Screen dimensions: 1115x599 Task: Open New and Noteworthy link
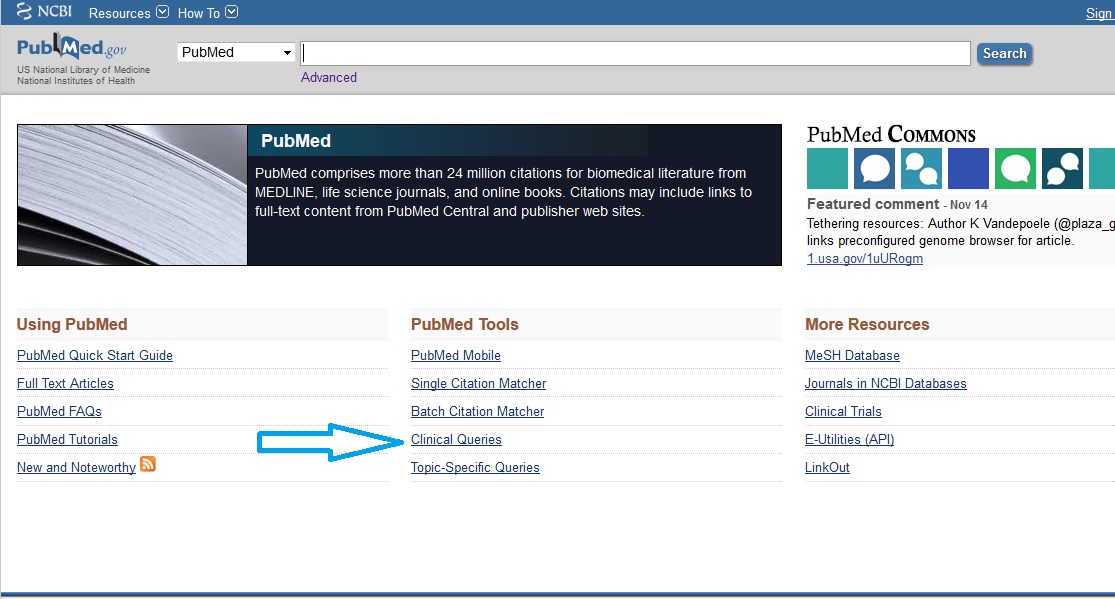(76, 467)
